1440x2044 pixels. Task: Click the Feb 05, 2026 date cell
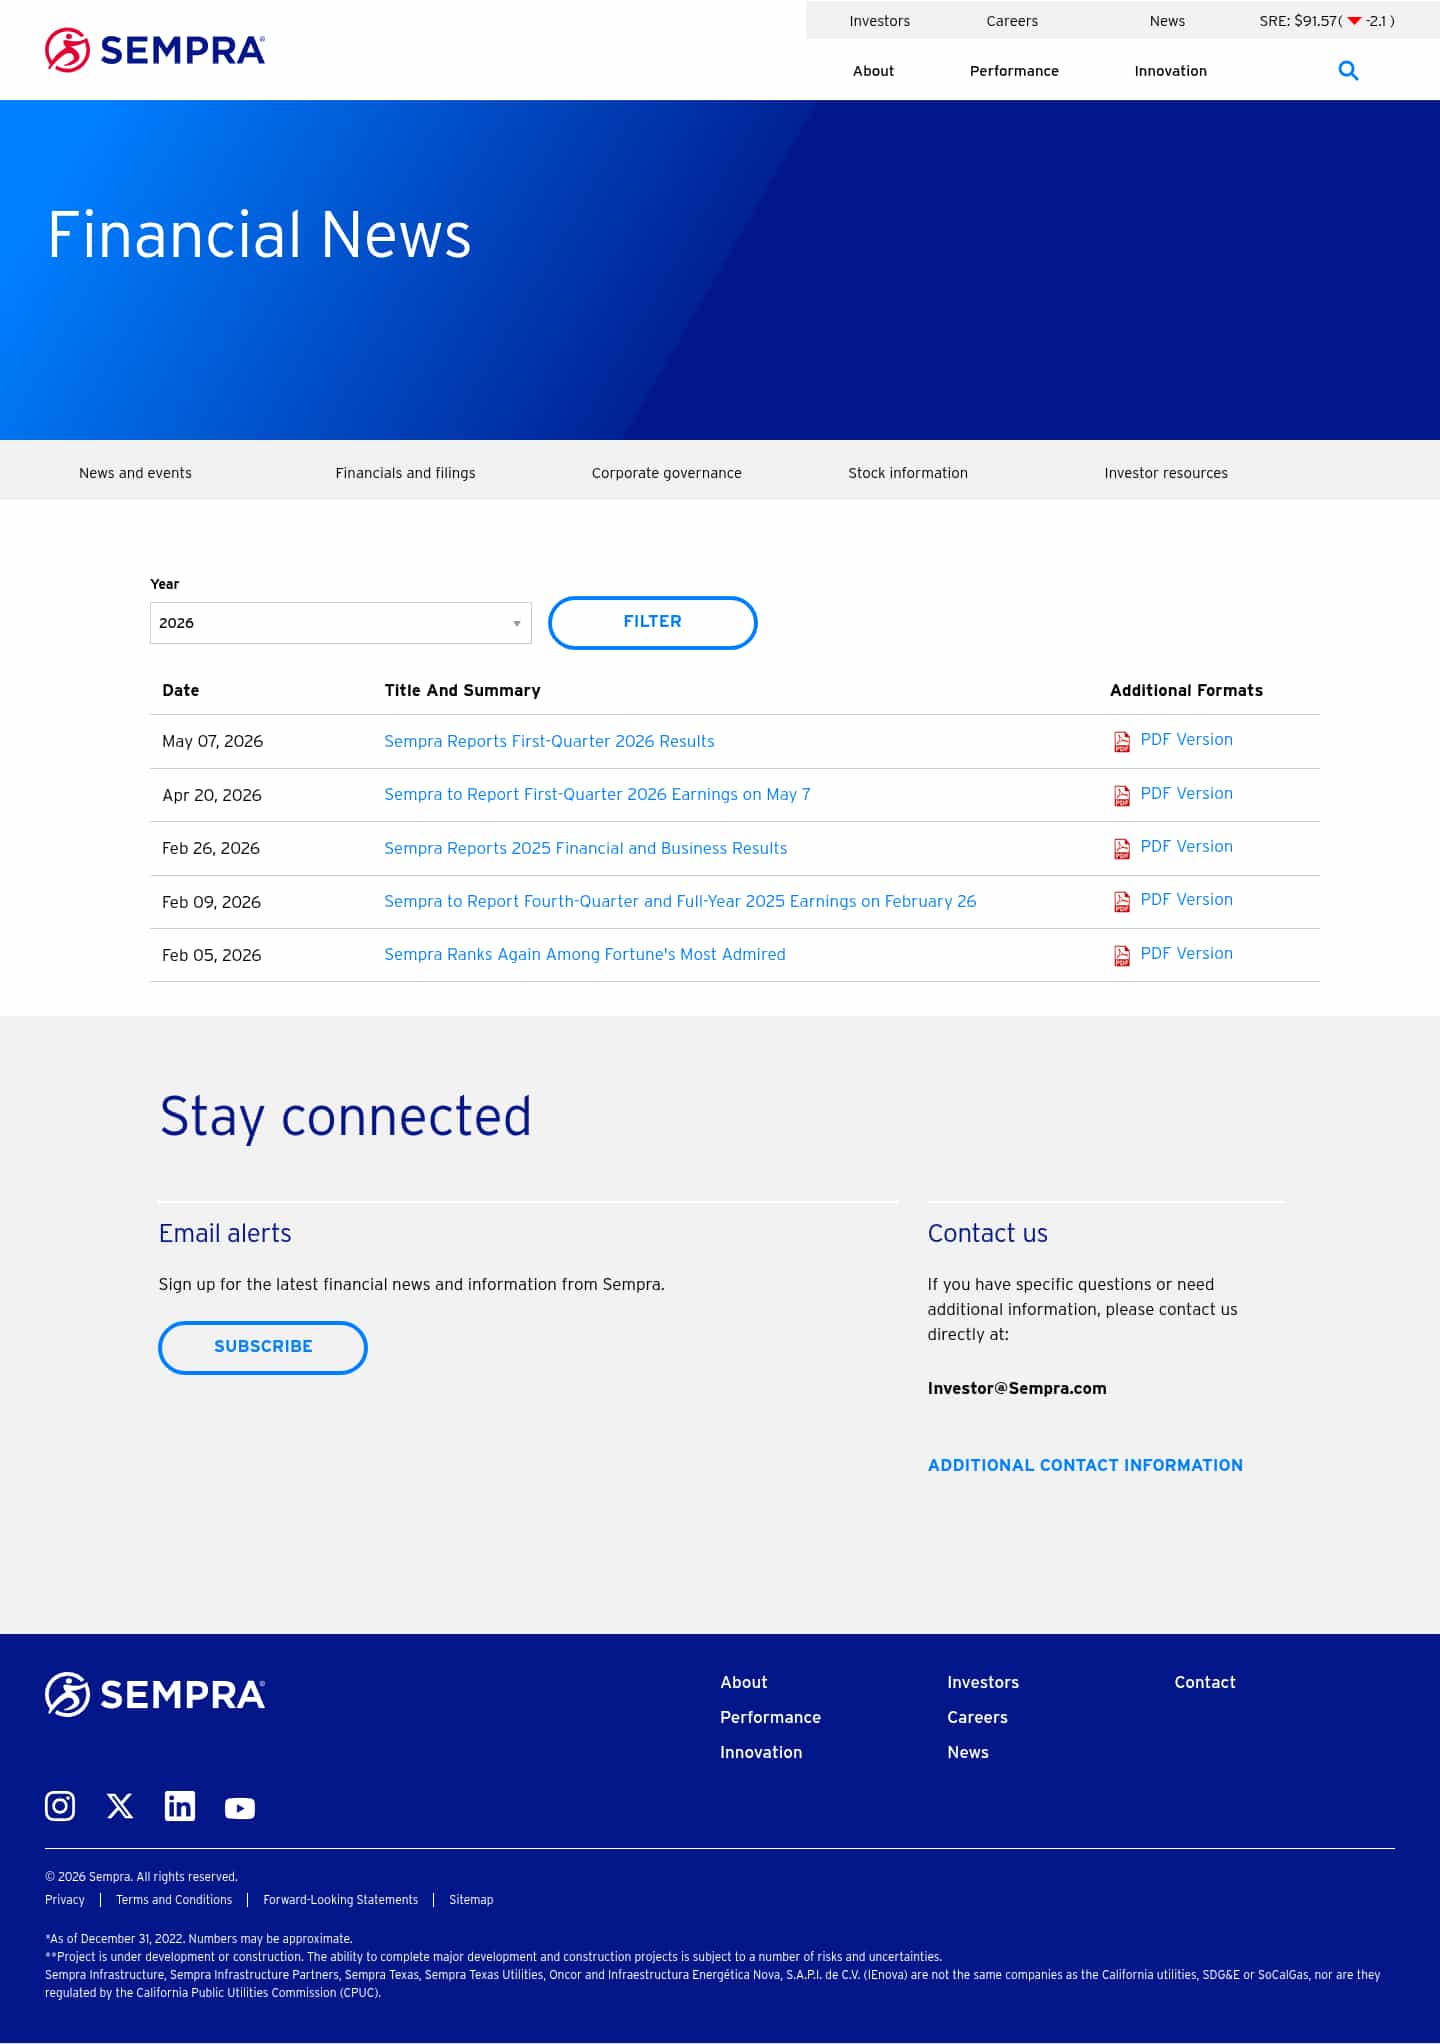pyautogui.click(x=212, y=956)
